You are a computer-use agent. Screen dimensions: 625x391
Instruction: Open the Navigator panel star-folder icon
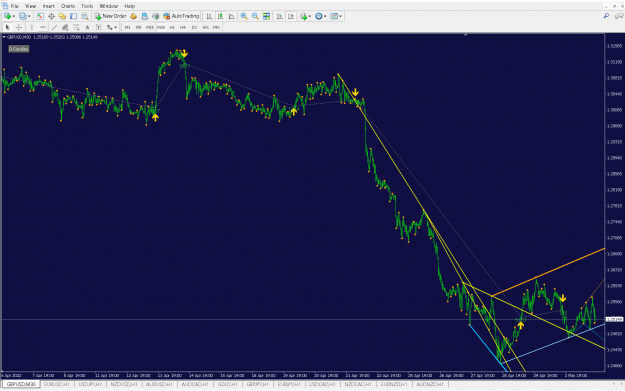62,16
